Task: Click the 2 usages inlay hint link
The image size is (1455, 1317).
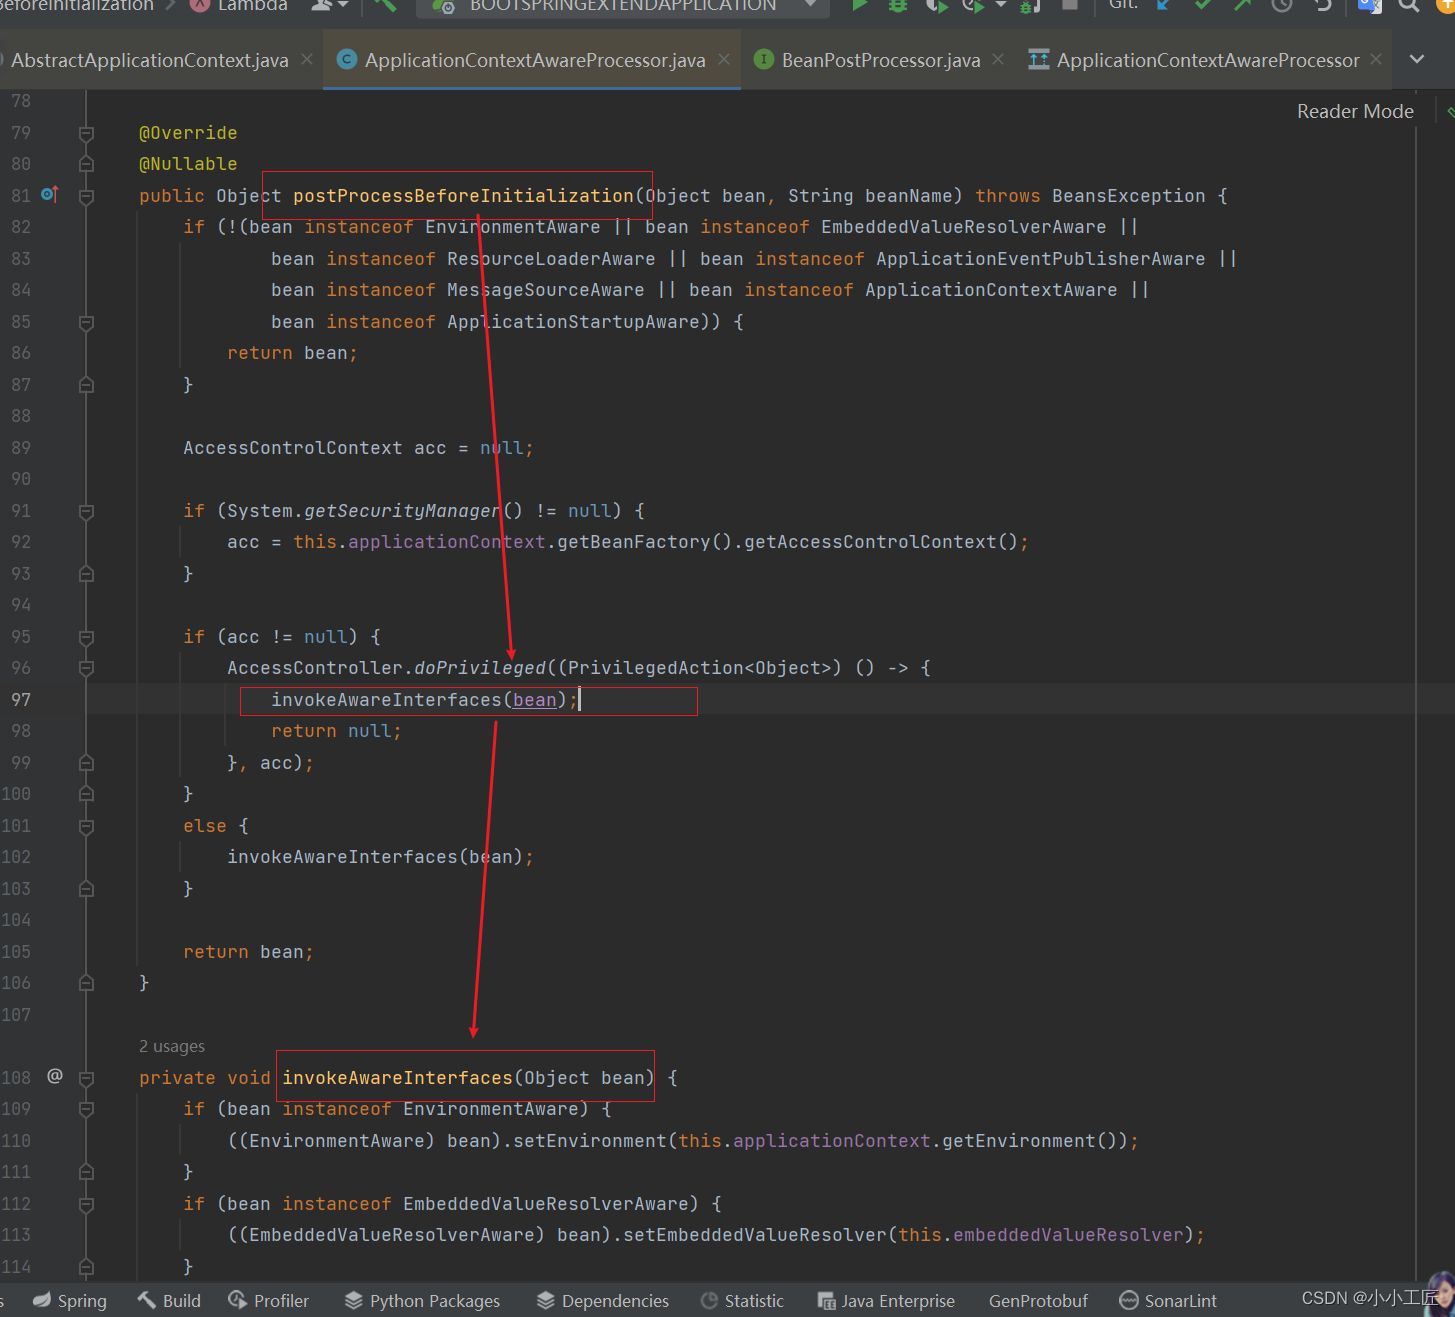Action: (x=172, y=1046)
